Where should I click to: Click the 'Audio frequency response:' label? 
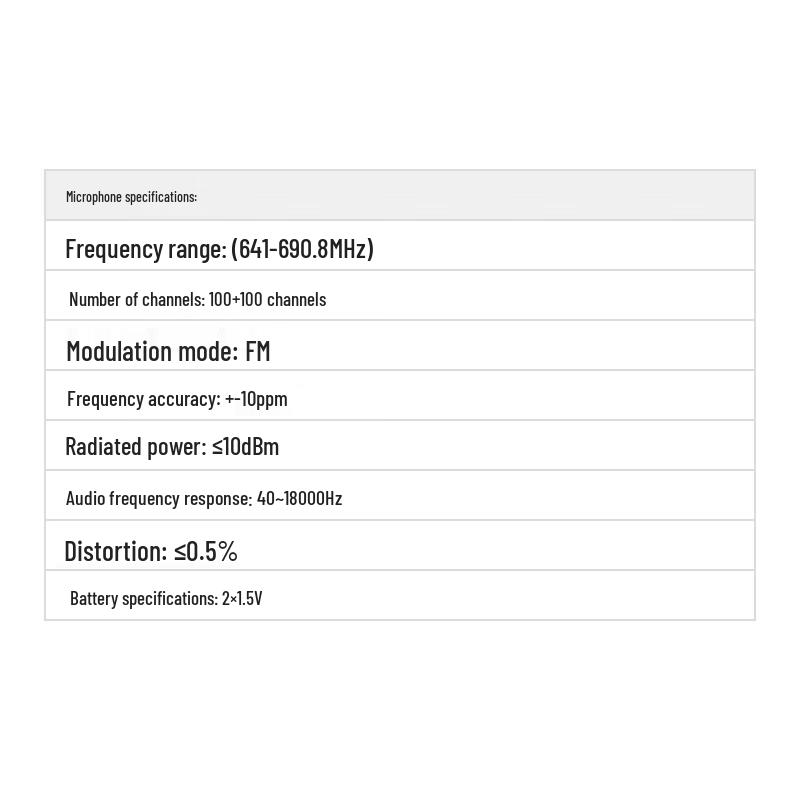coord(159,498)
